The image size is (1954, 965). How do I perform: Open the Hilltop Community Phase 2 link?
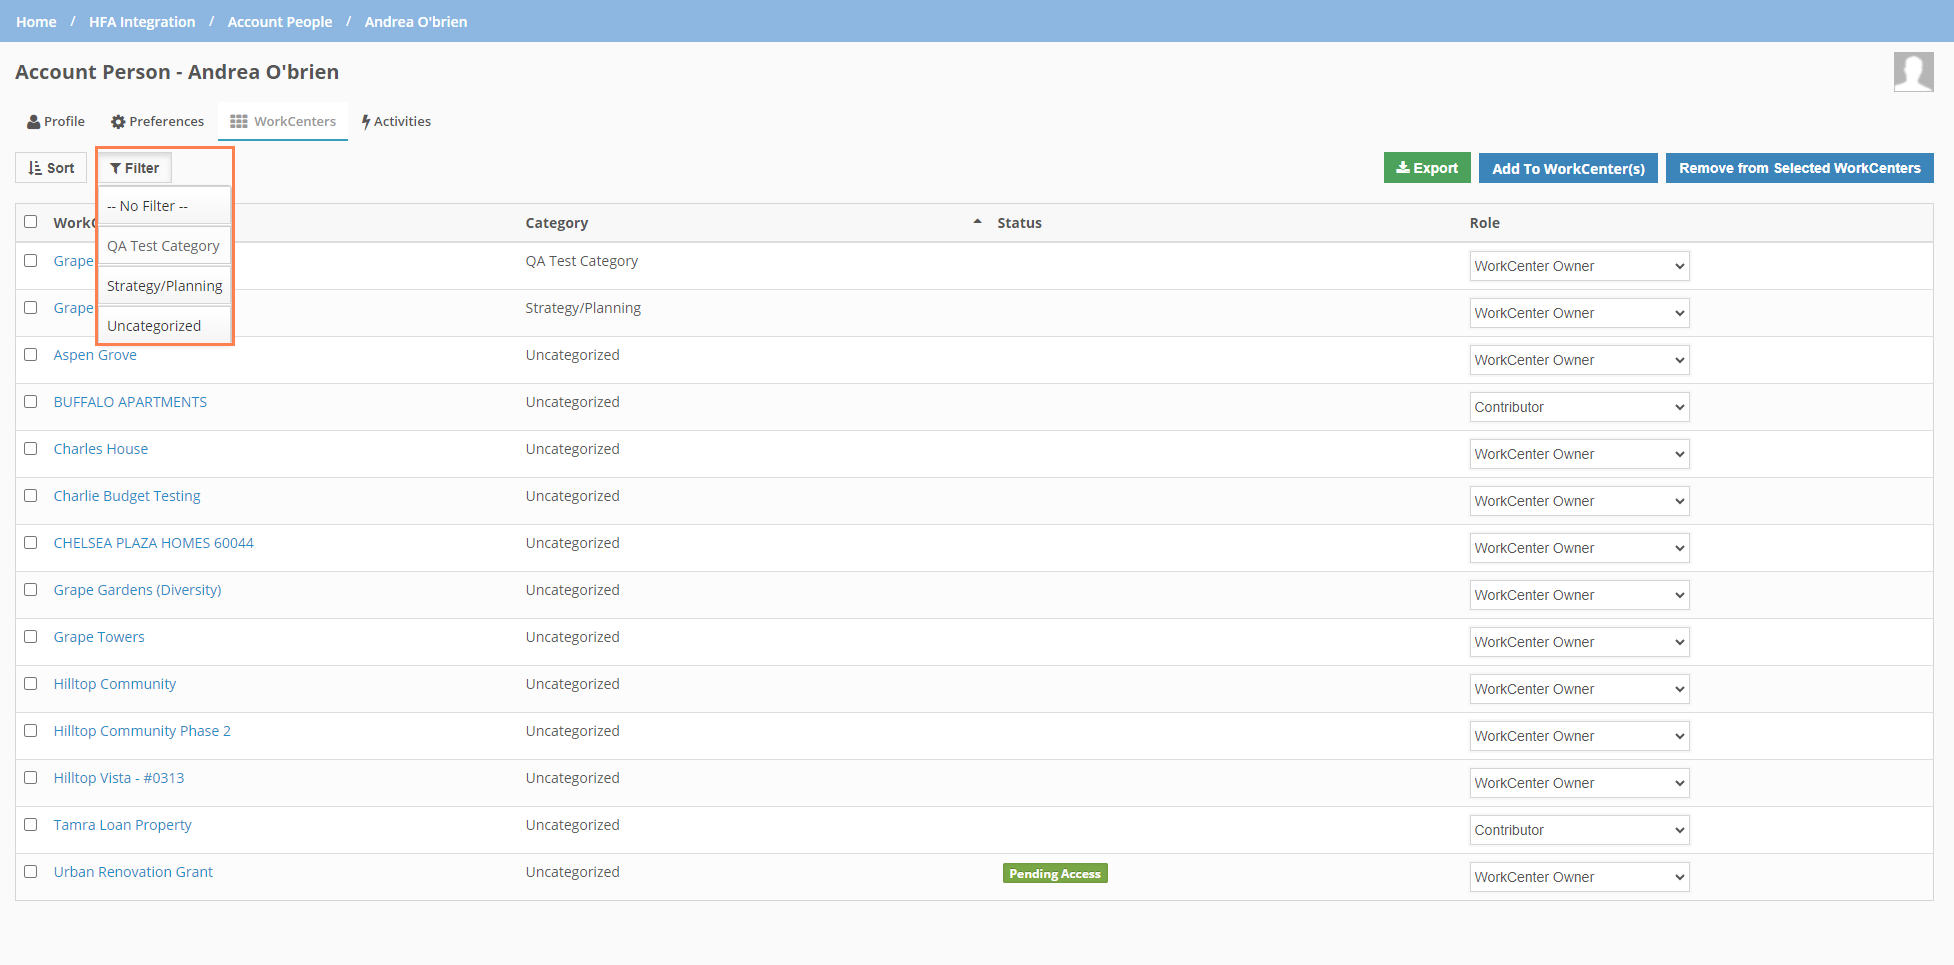coord(142,731)
